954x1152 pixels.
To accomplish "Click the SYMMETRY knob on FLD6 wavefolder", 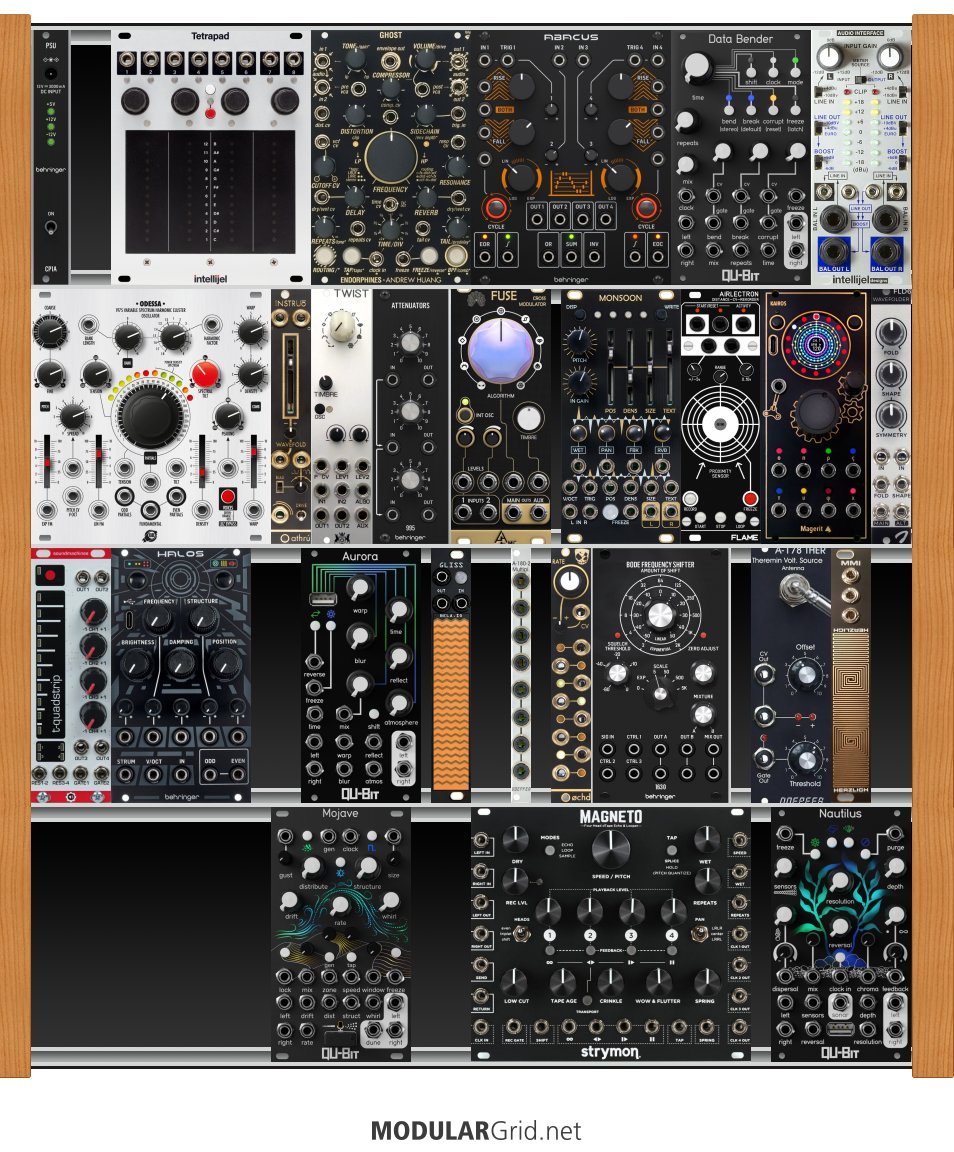I will 891,414.
